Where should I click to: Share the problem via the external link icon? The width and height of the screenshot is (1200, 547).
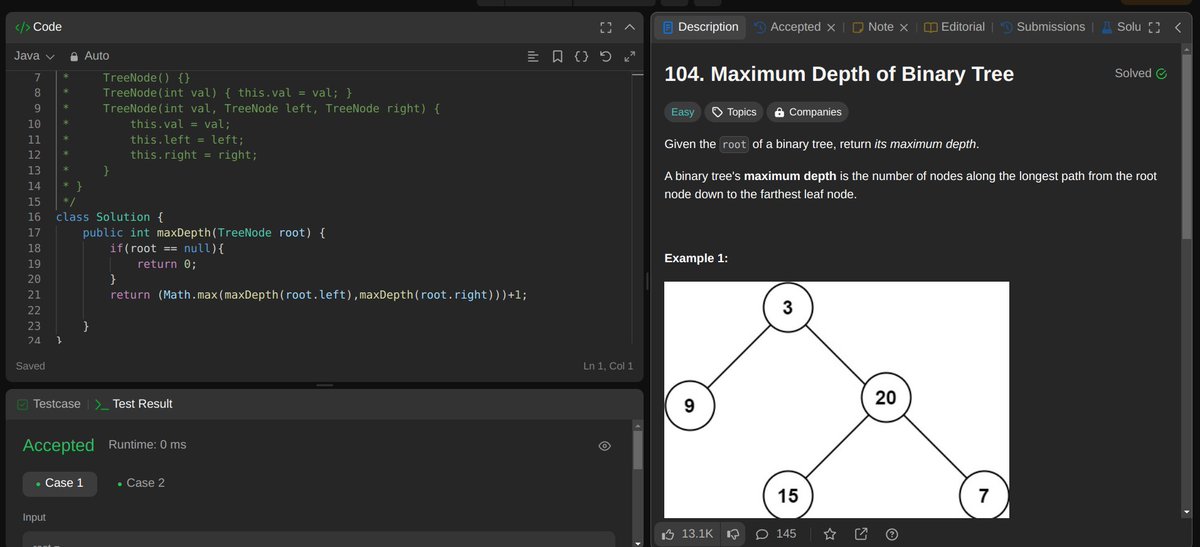pyautogui.click(x=861, y=534)
